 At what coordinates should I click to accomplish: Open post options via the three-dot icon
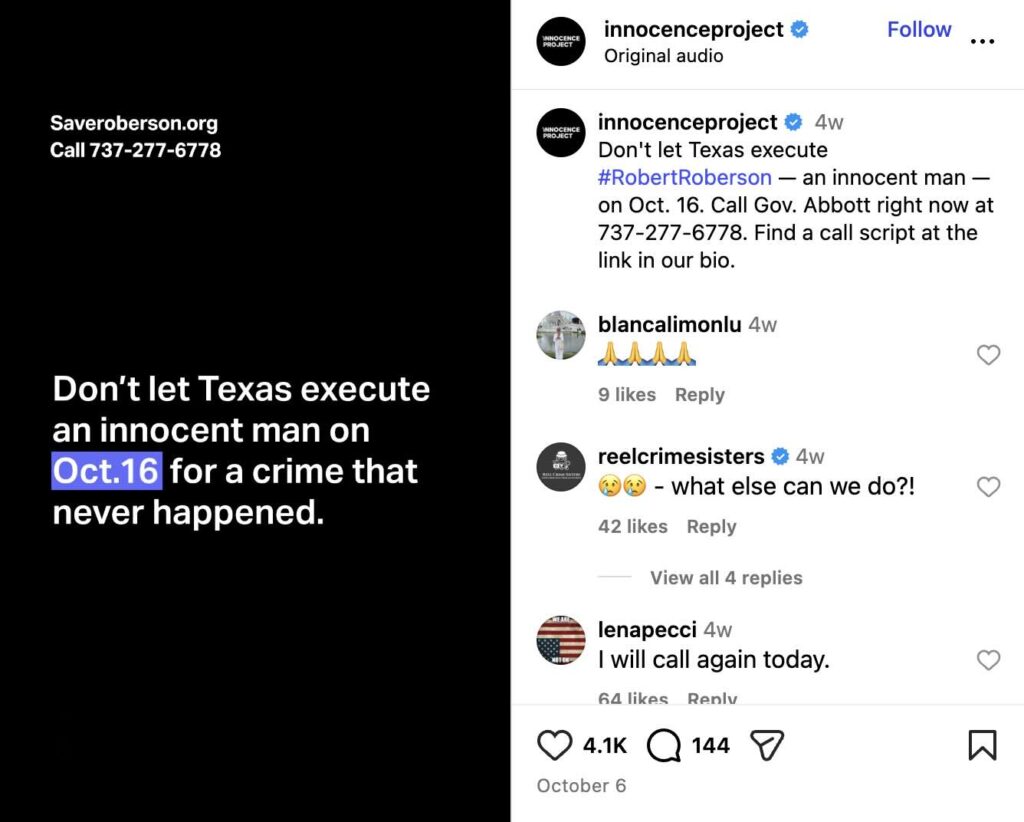coord(983,41)
